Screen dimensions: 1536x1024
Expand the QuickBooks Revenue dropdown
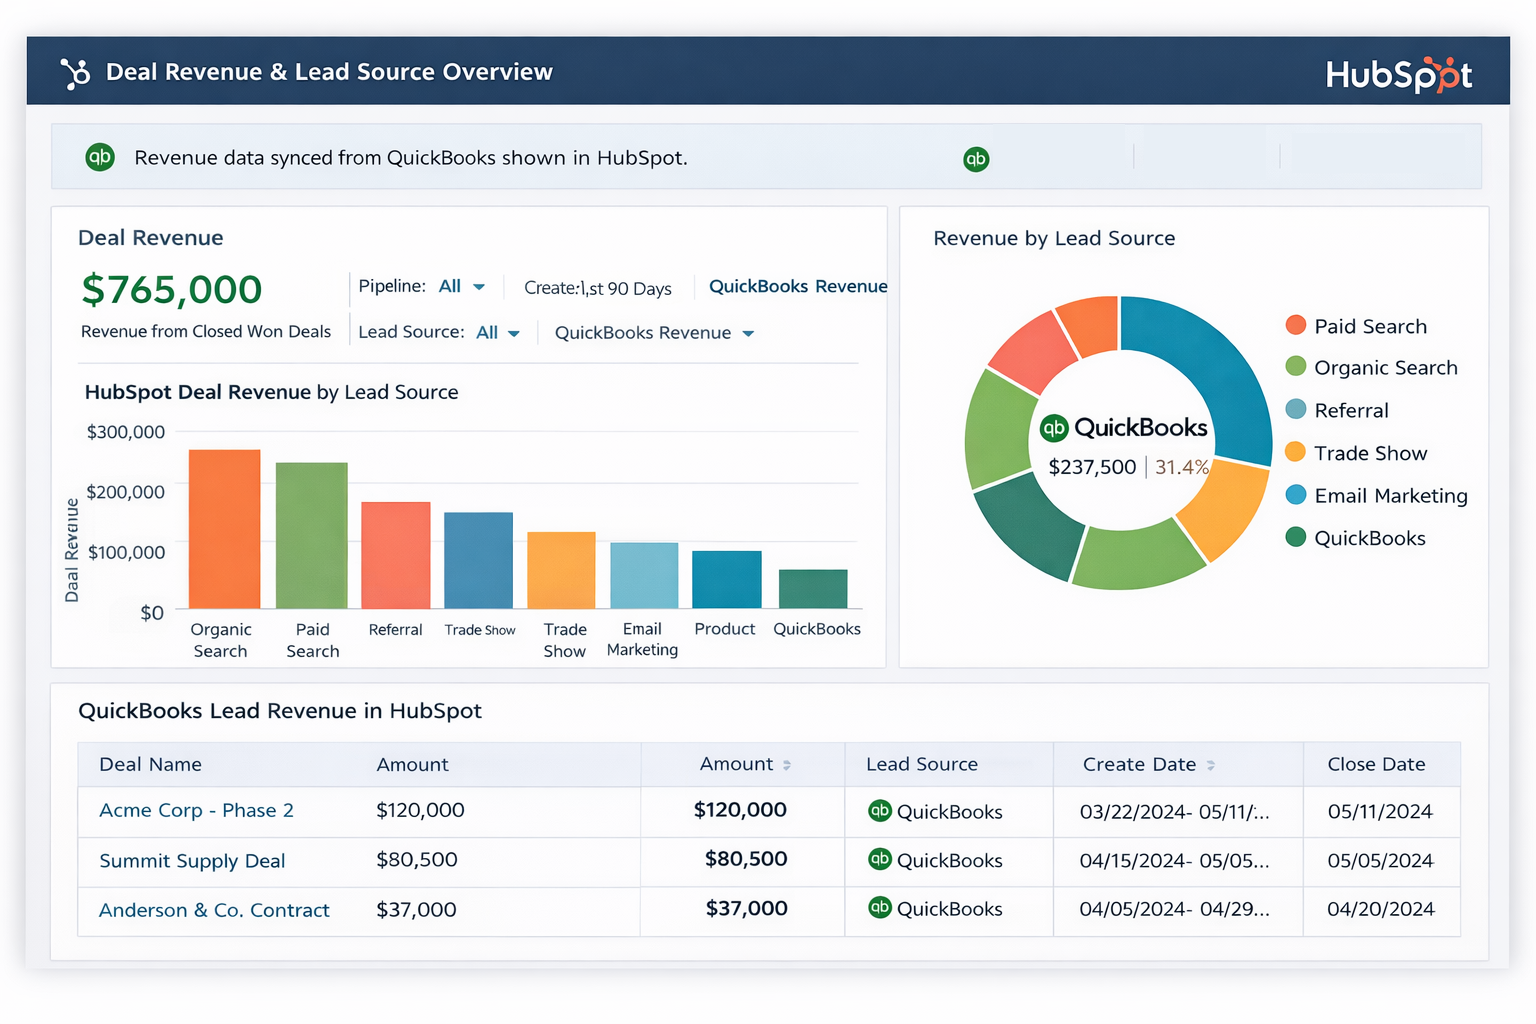pyautogui.click(x=653, y=332)
